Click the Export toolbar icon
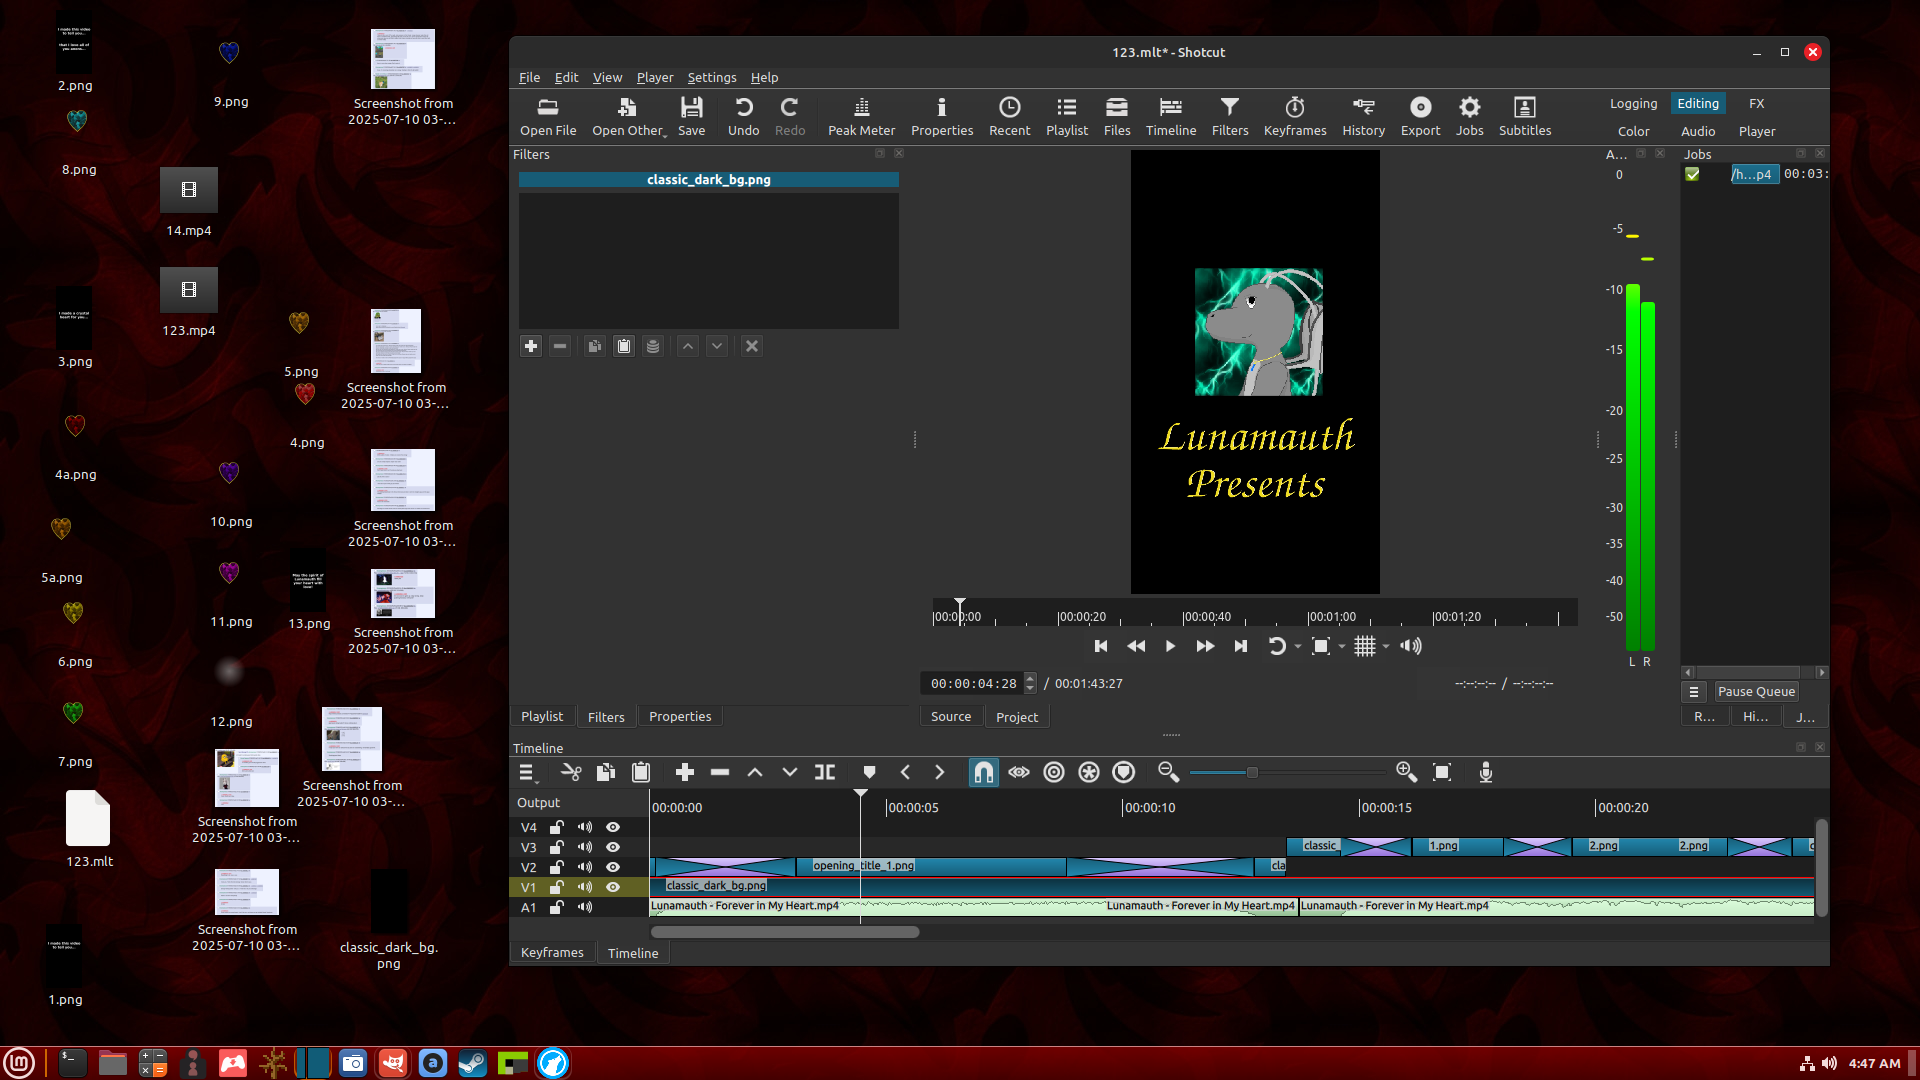1920x1080 pixels. pyautogui.click(x=1420, y=117)
